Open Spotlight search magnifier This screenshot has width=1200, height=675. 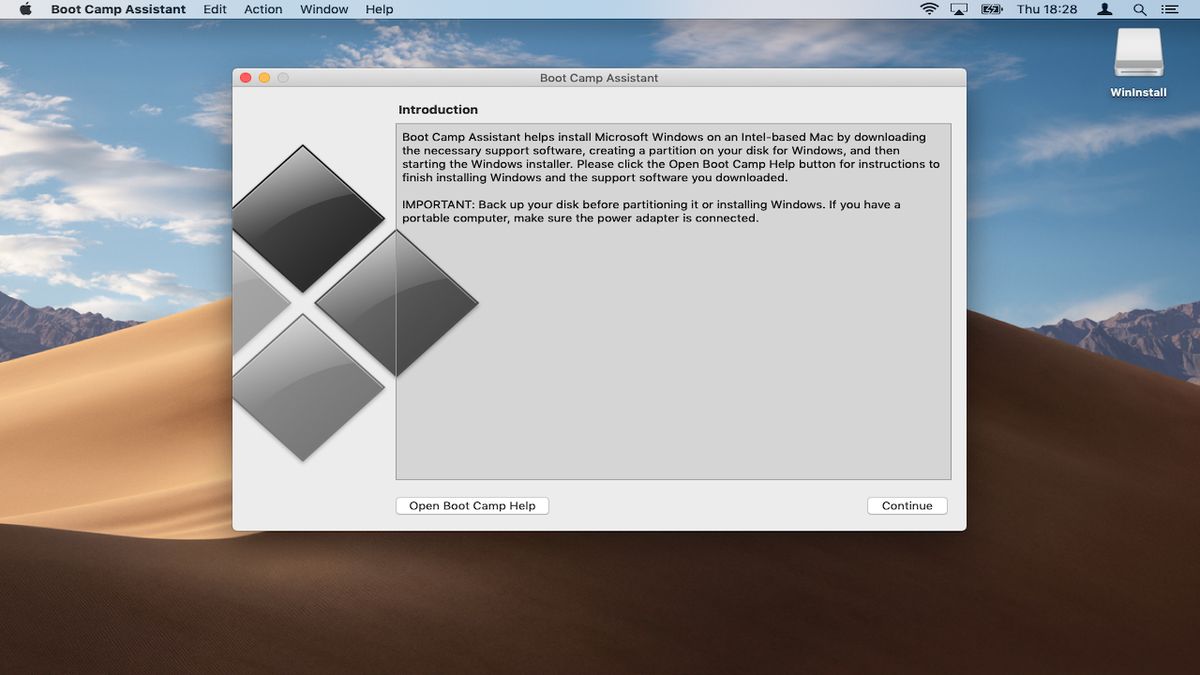tap(1140, 9)
